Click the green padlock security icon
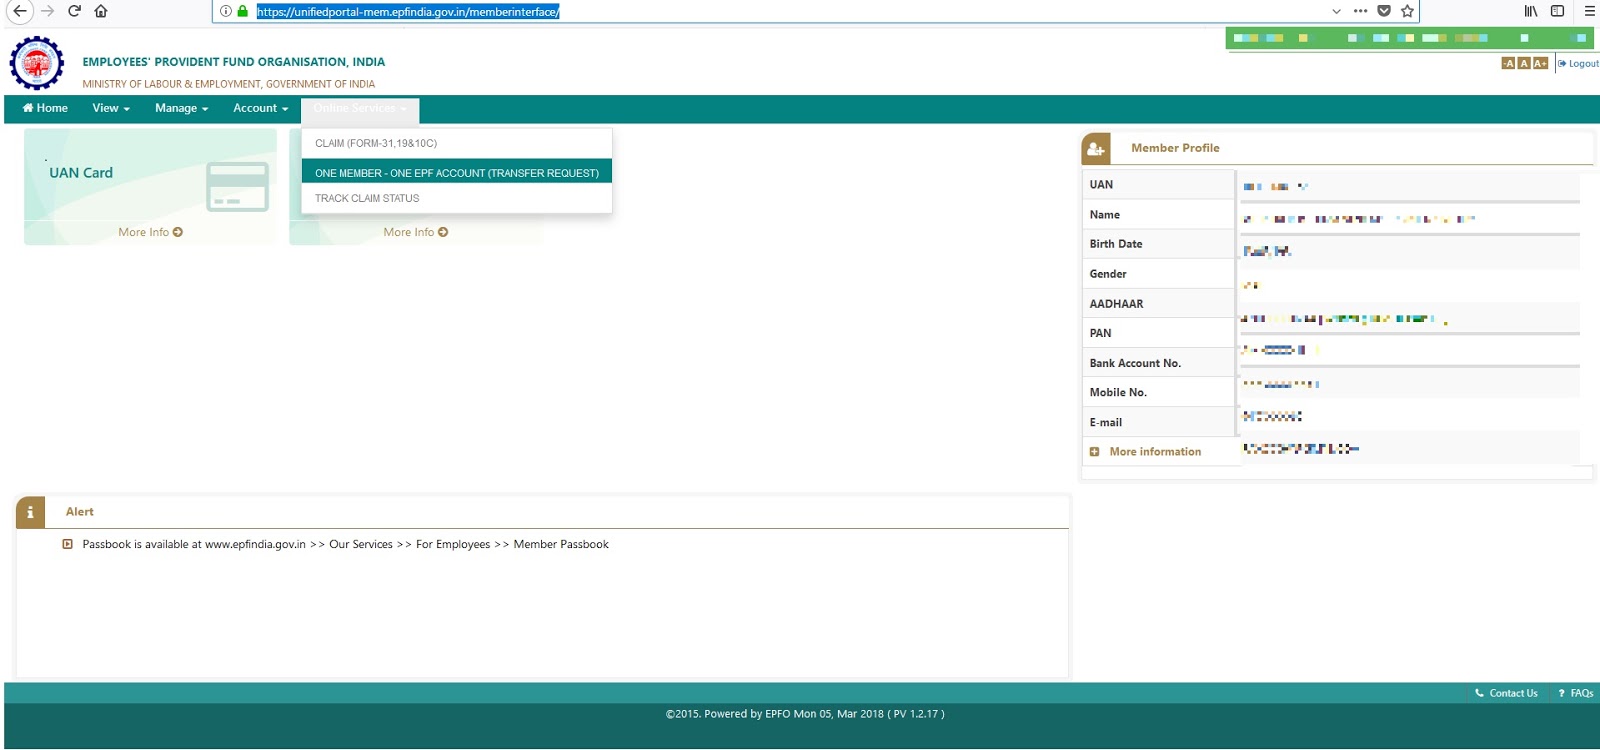This screenshot has height=750, width=1600. (x=242, y=11)
